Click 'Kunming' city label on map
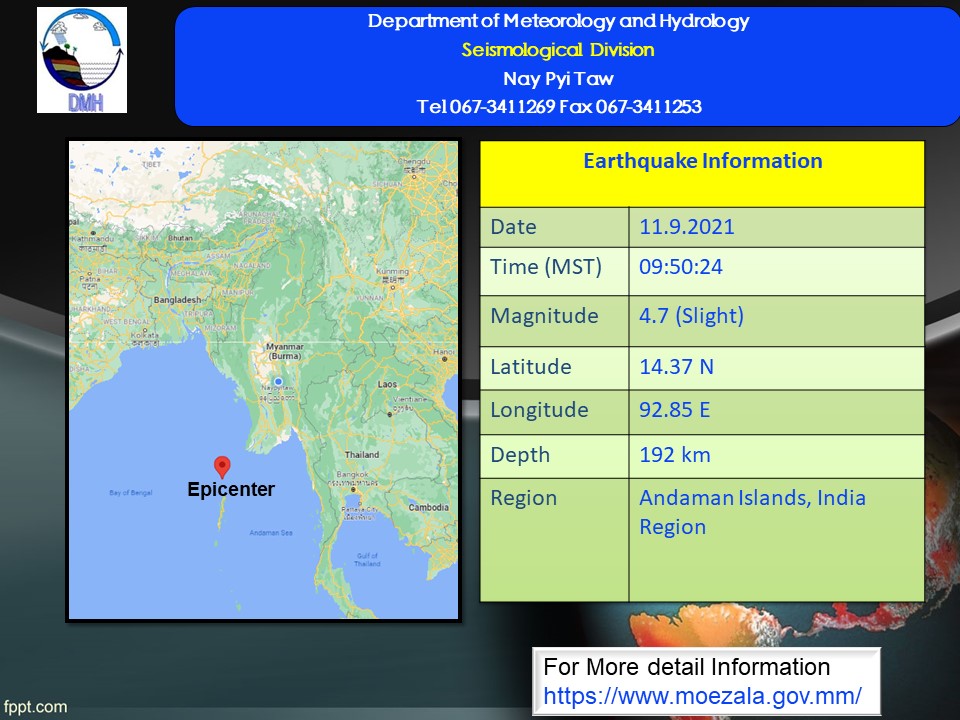The height and width of the screenshot is (720, 960). (x=392, y=271)
